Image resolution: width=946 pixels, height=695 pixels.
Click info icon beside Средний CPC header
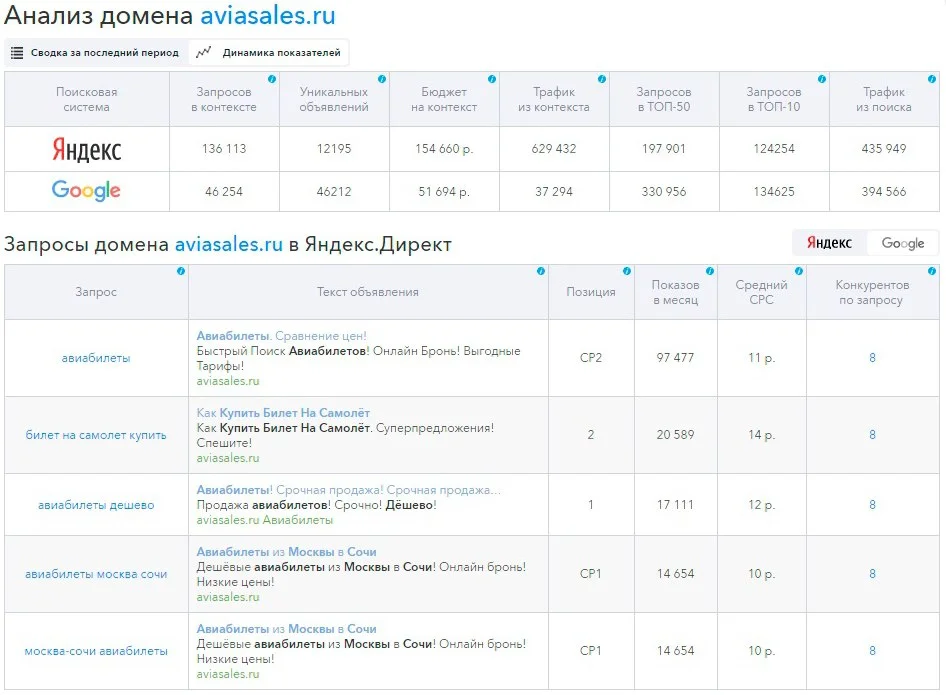[x=798, y=271]
